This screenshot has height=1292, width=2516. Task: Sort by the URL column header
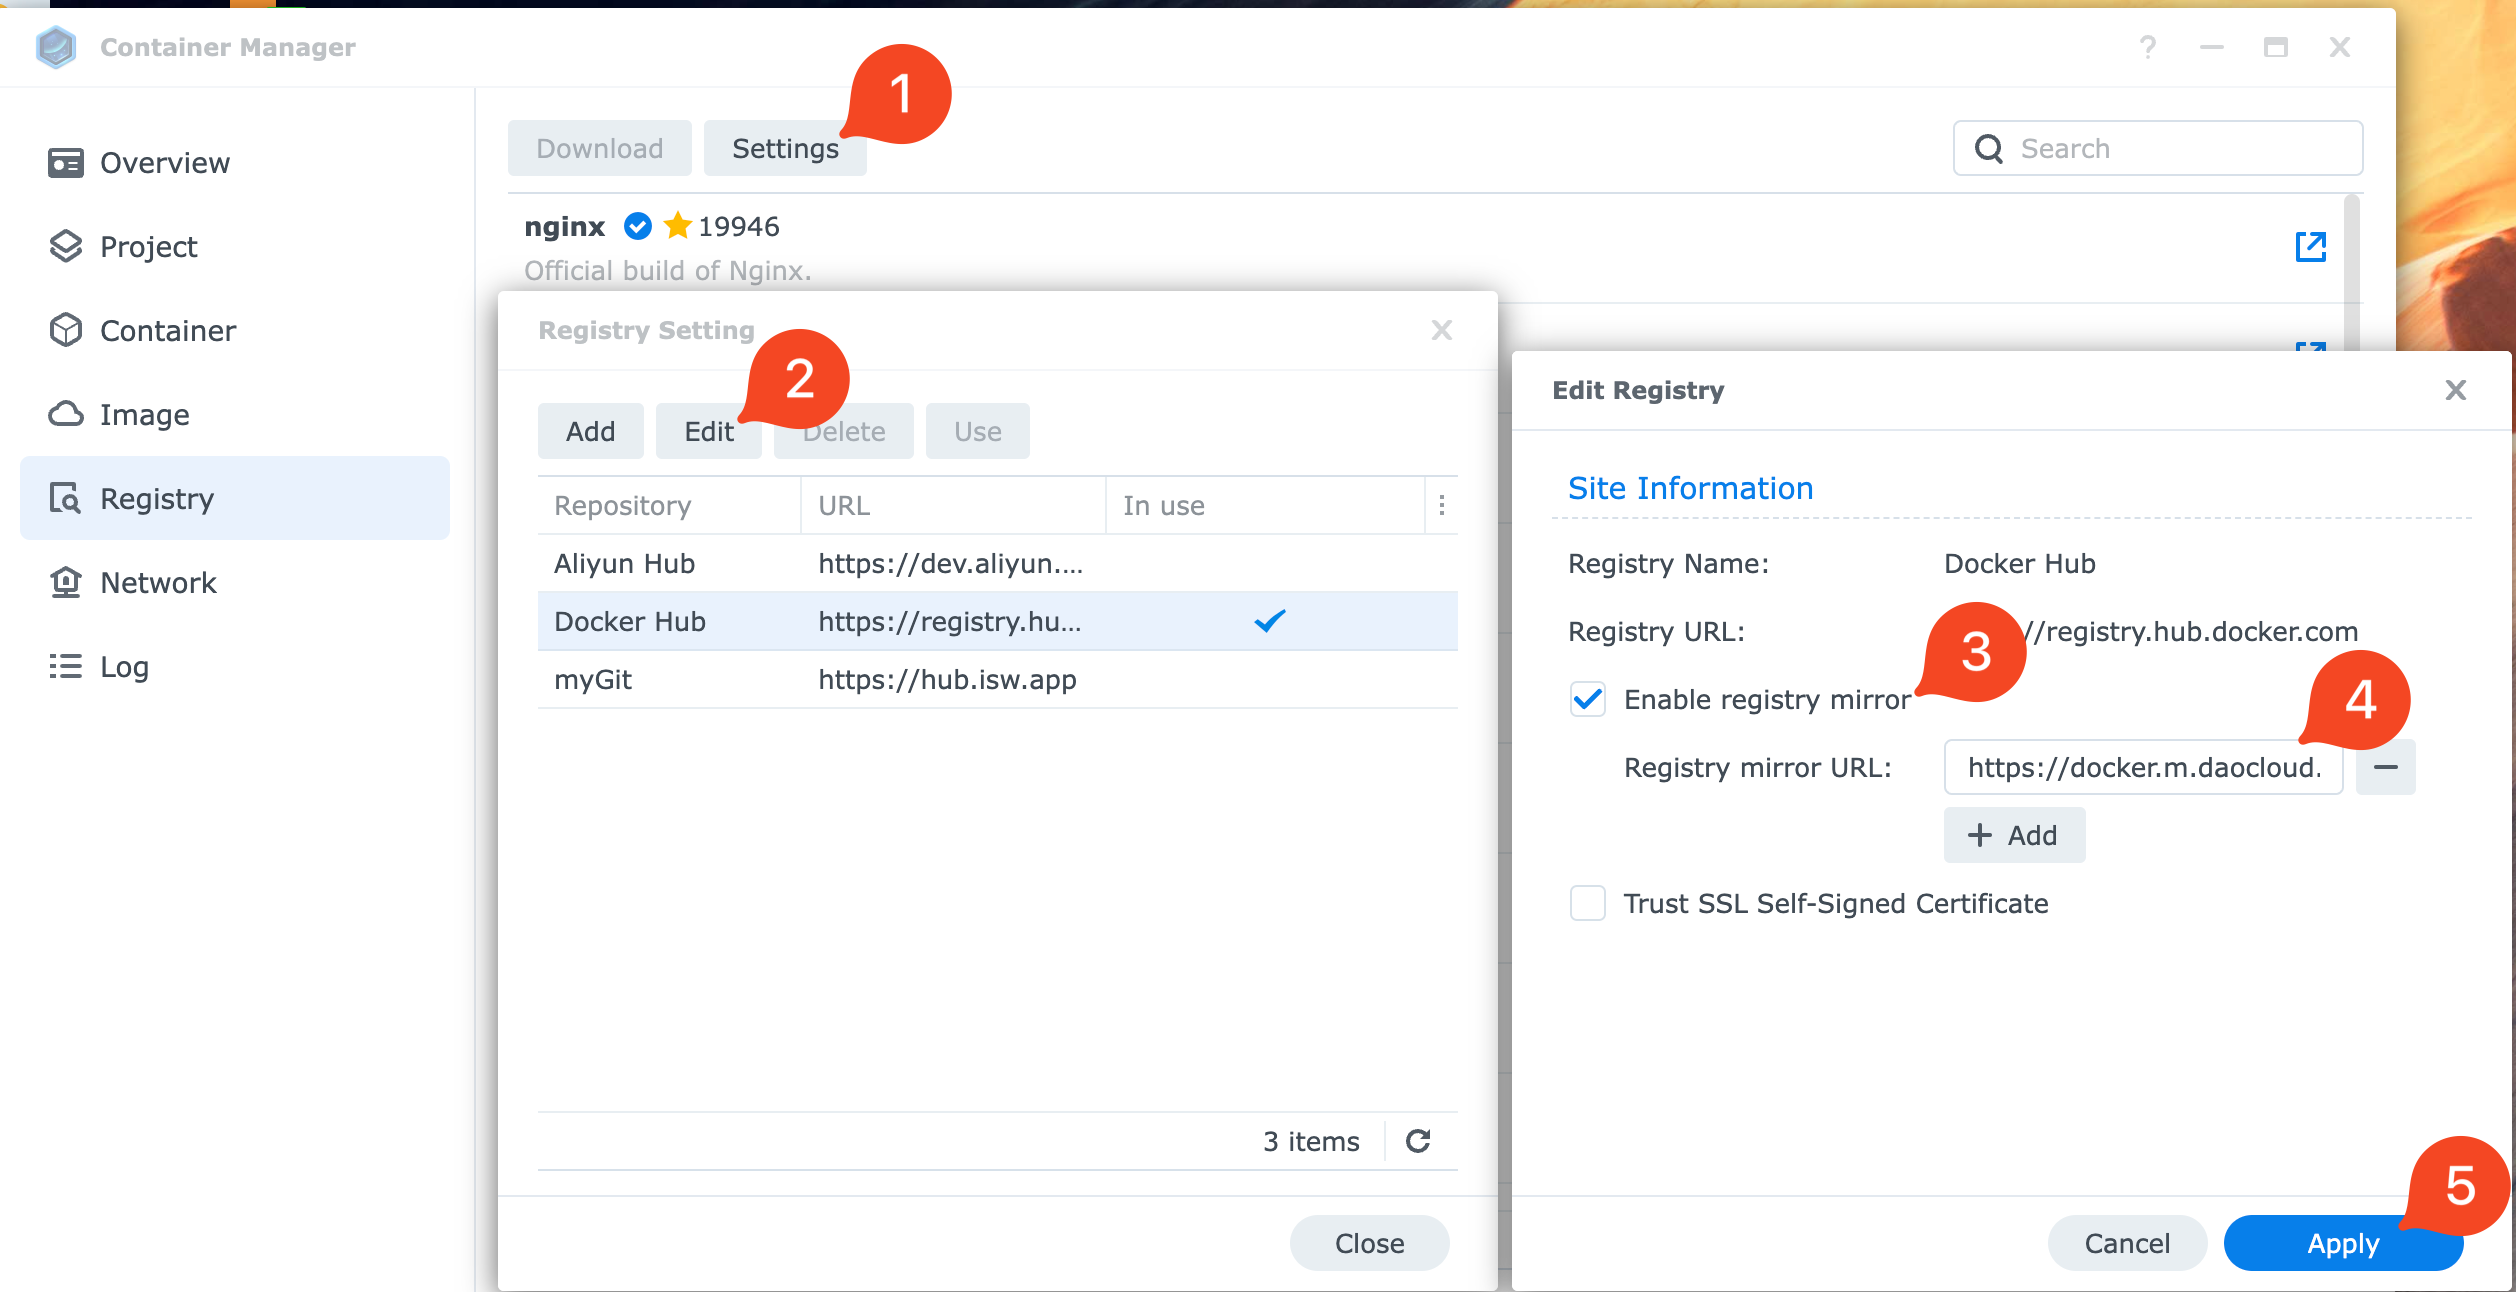[953, 506]
